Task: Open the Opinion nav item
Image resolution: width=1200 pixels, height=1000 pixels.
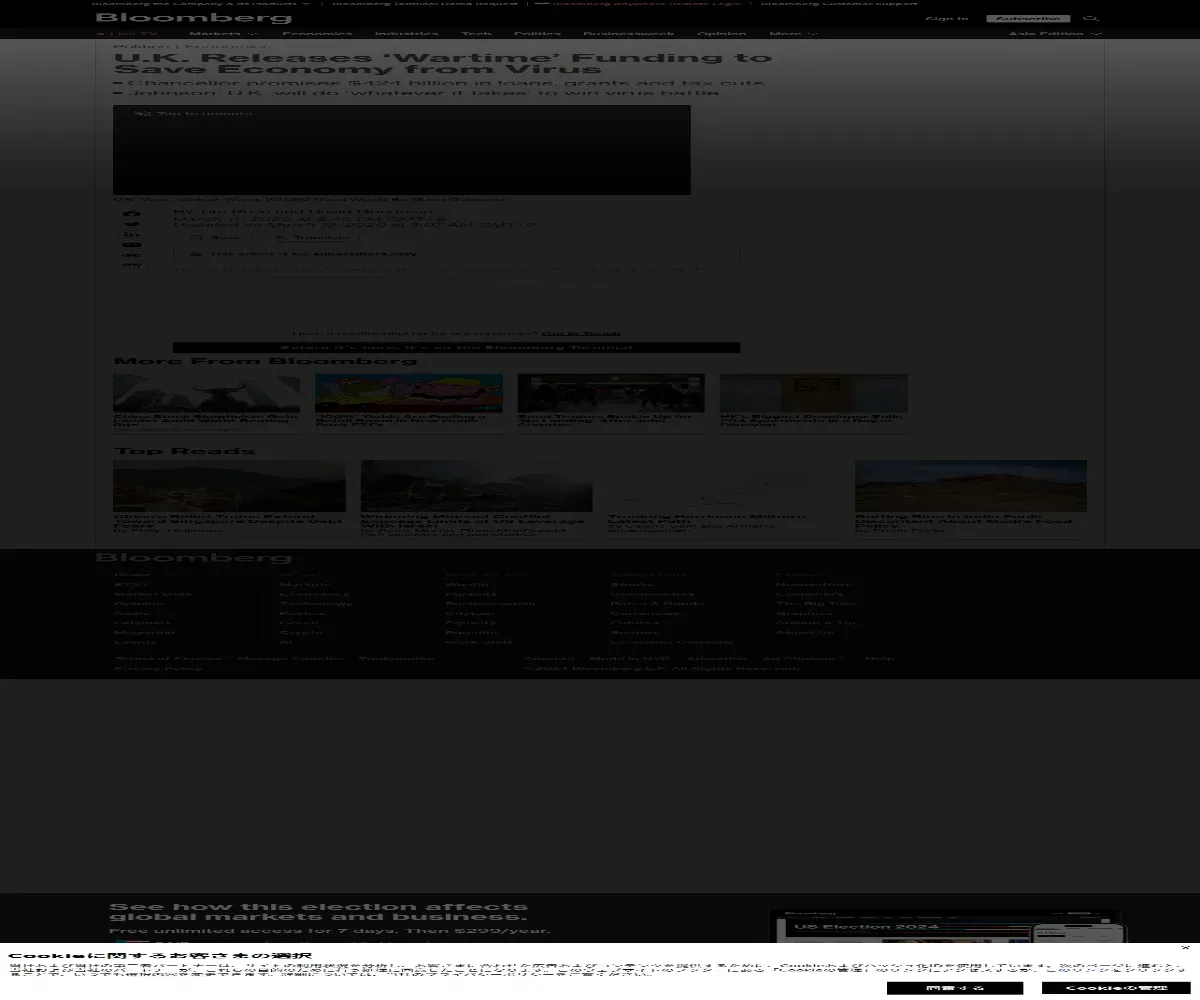Action: pyautogui.click(x=722, y=34)
